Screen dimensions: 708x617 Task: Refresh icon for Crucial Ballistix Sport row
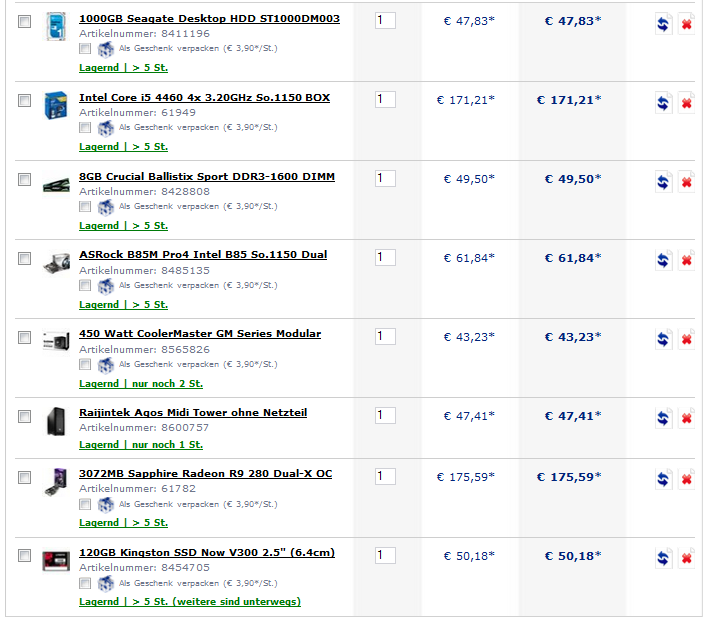pyautogui.click(x=663, y=182)
